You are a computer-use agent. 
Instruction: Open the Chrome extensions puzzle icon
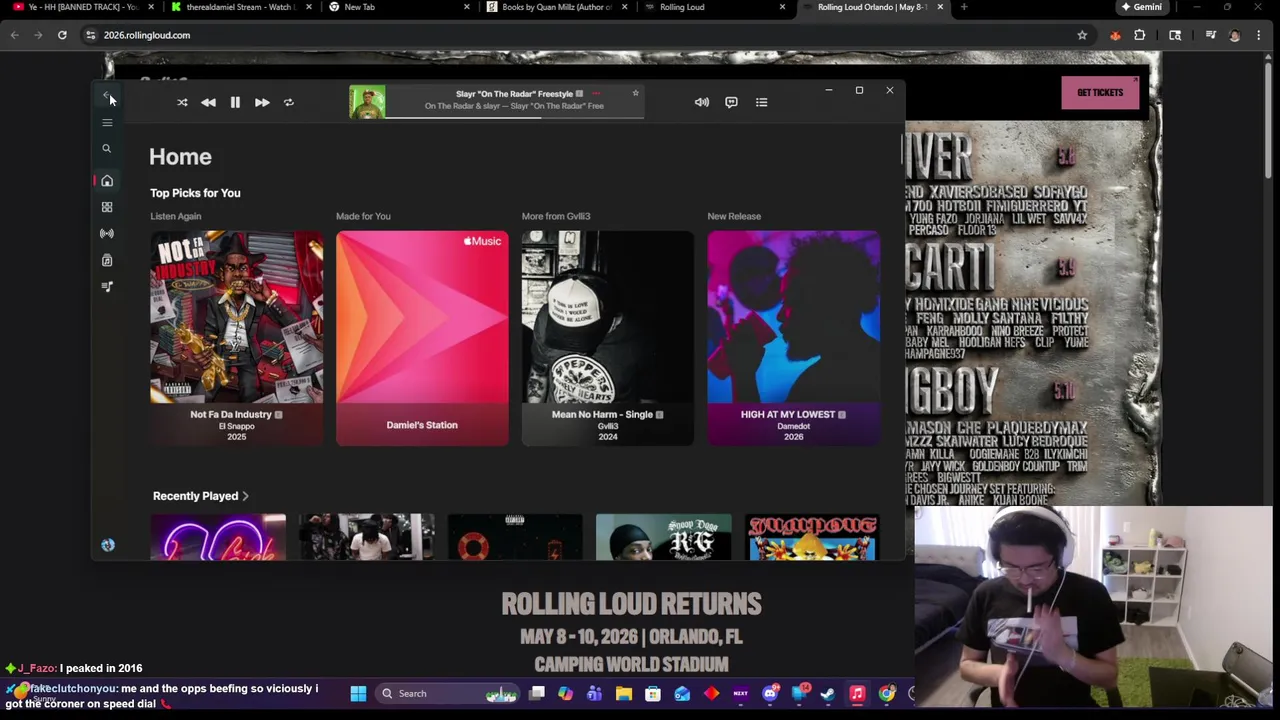click(x=1140, y=35)
